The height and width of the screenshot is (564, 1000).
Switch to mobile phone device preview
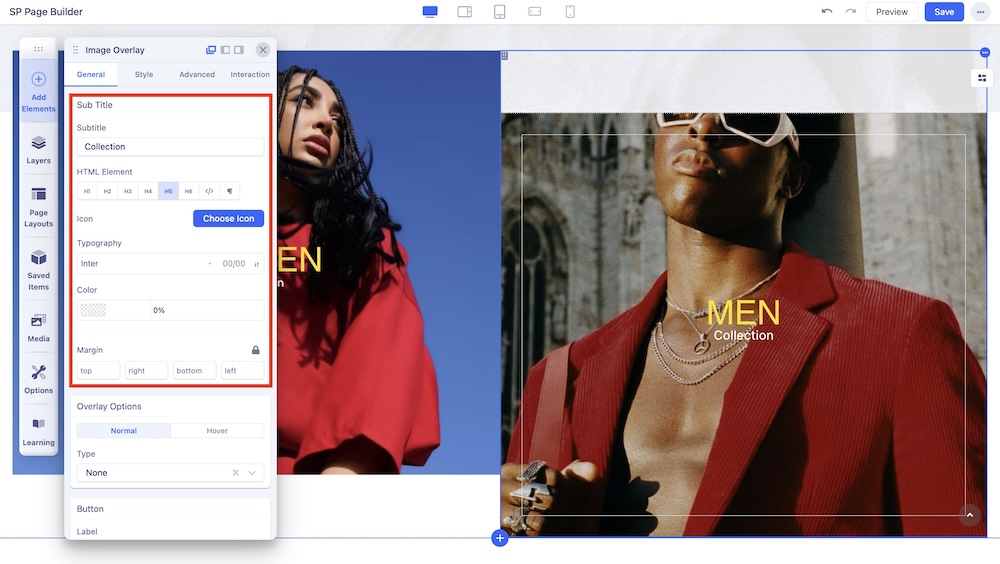[570, 12]
